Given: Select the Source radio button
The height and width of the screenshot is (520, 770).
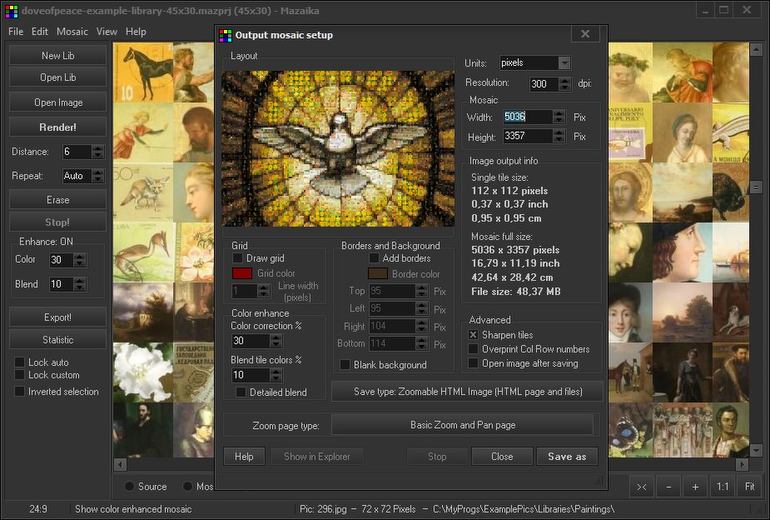Looking at the screenshot, I should [130, 486].
